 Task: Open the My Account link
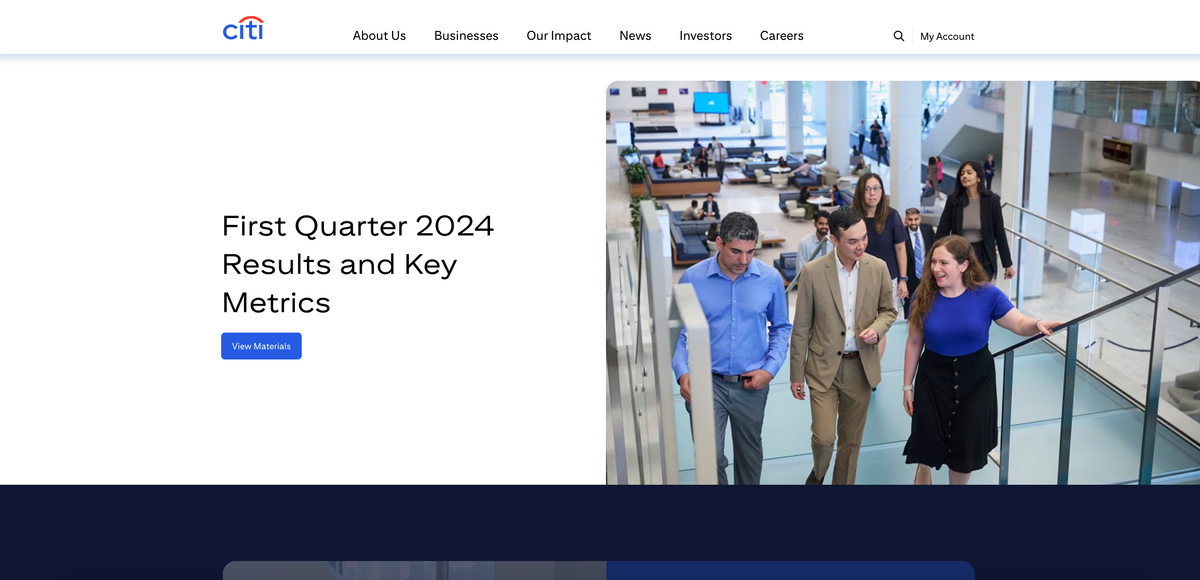(946, 37)
